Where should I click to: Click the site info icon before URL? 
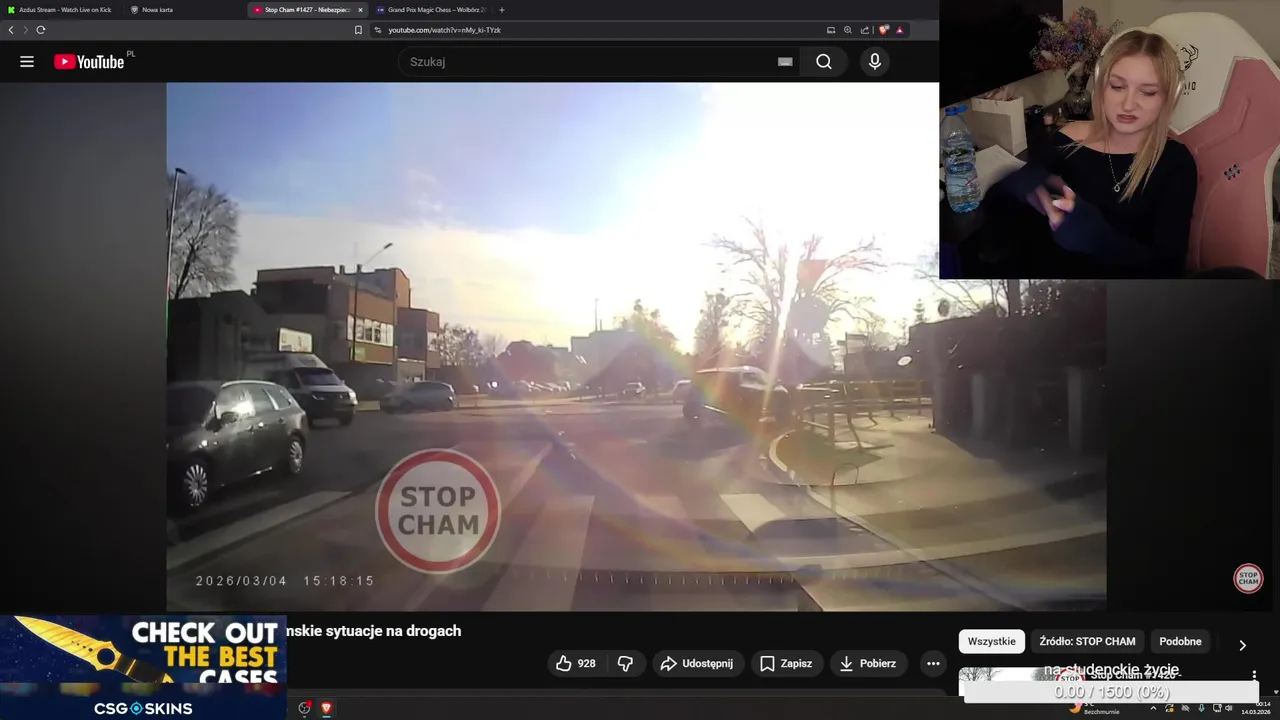coord(378,30)
